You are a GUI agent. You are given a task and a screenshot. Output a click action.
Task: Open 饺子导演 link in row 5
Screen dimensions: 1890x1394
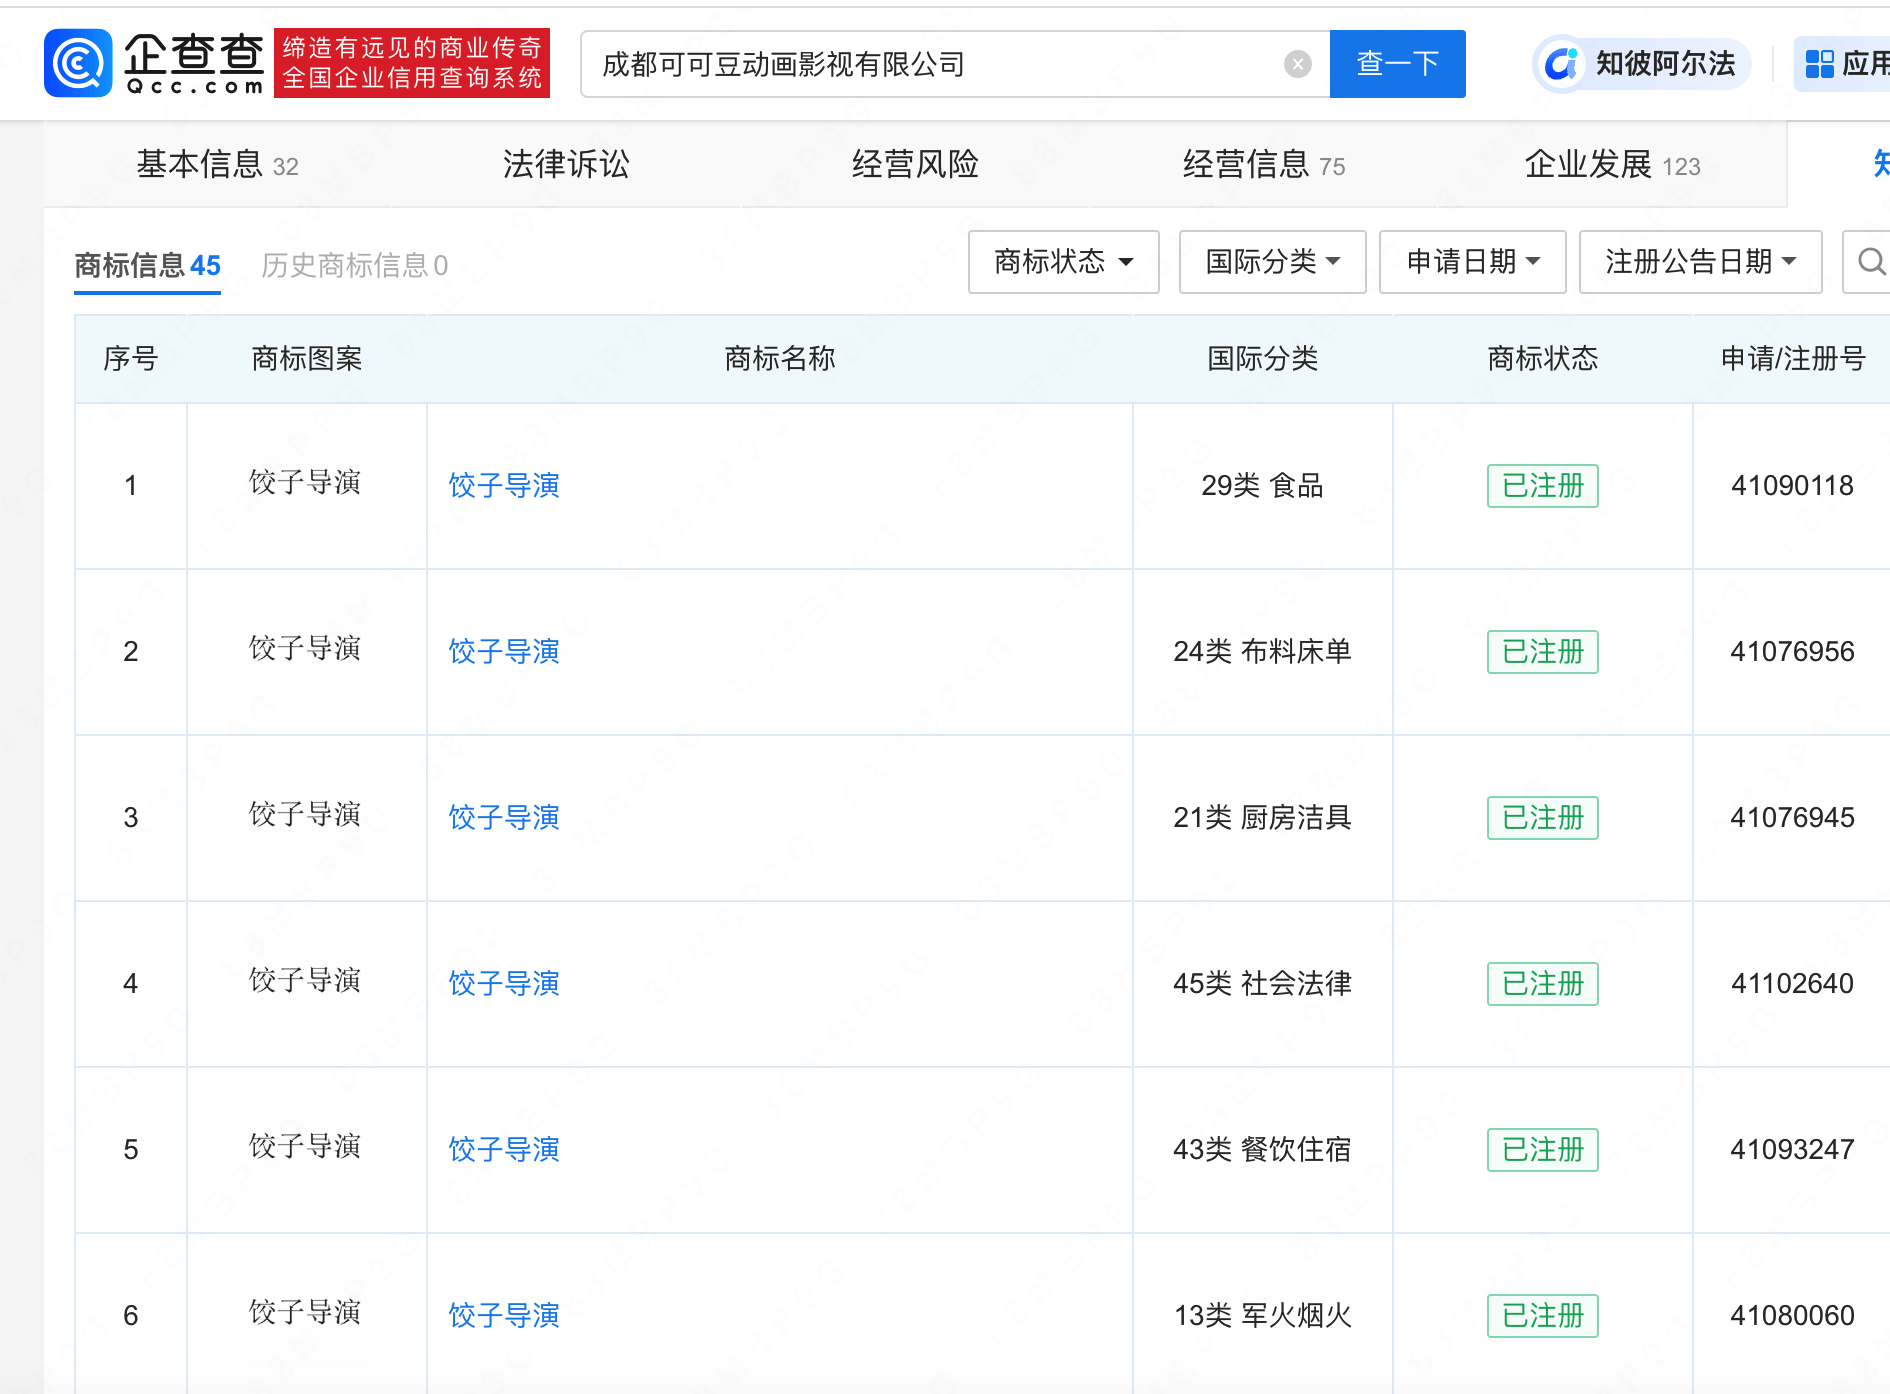[x=503, y=1150]
